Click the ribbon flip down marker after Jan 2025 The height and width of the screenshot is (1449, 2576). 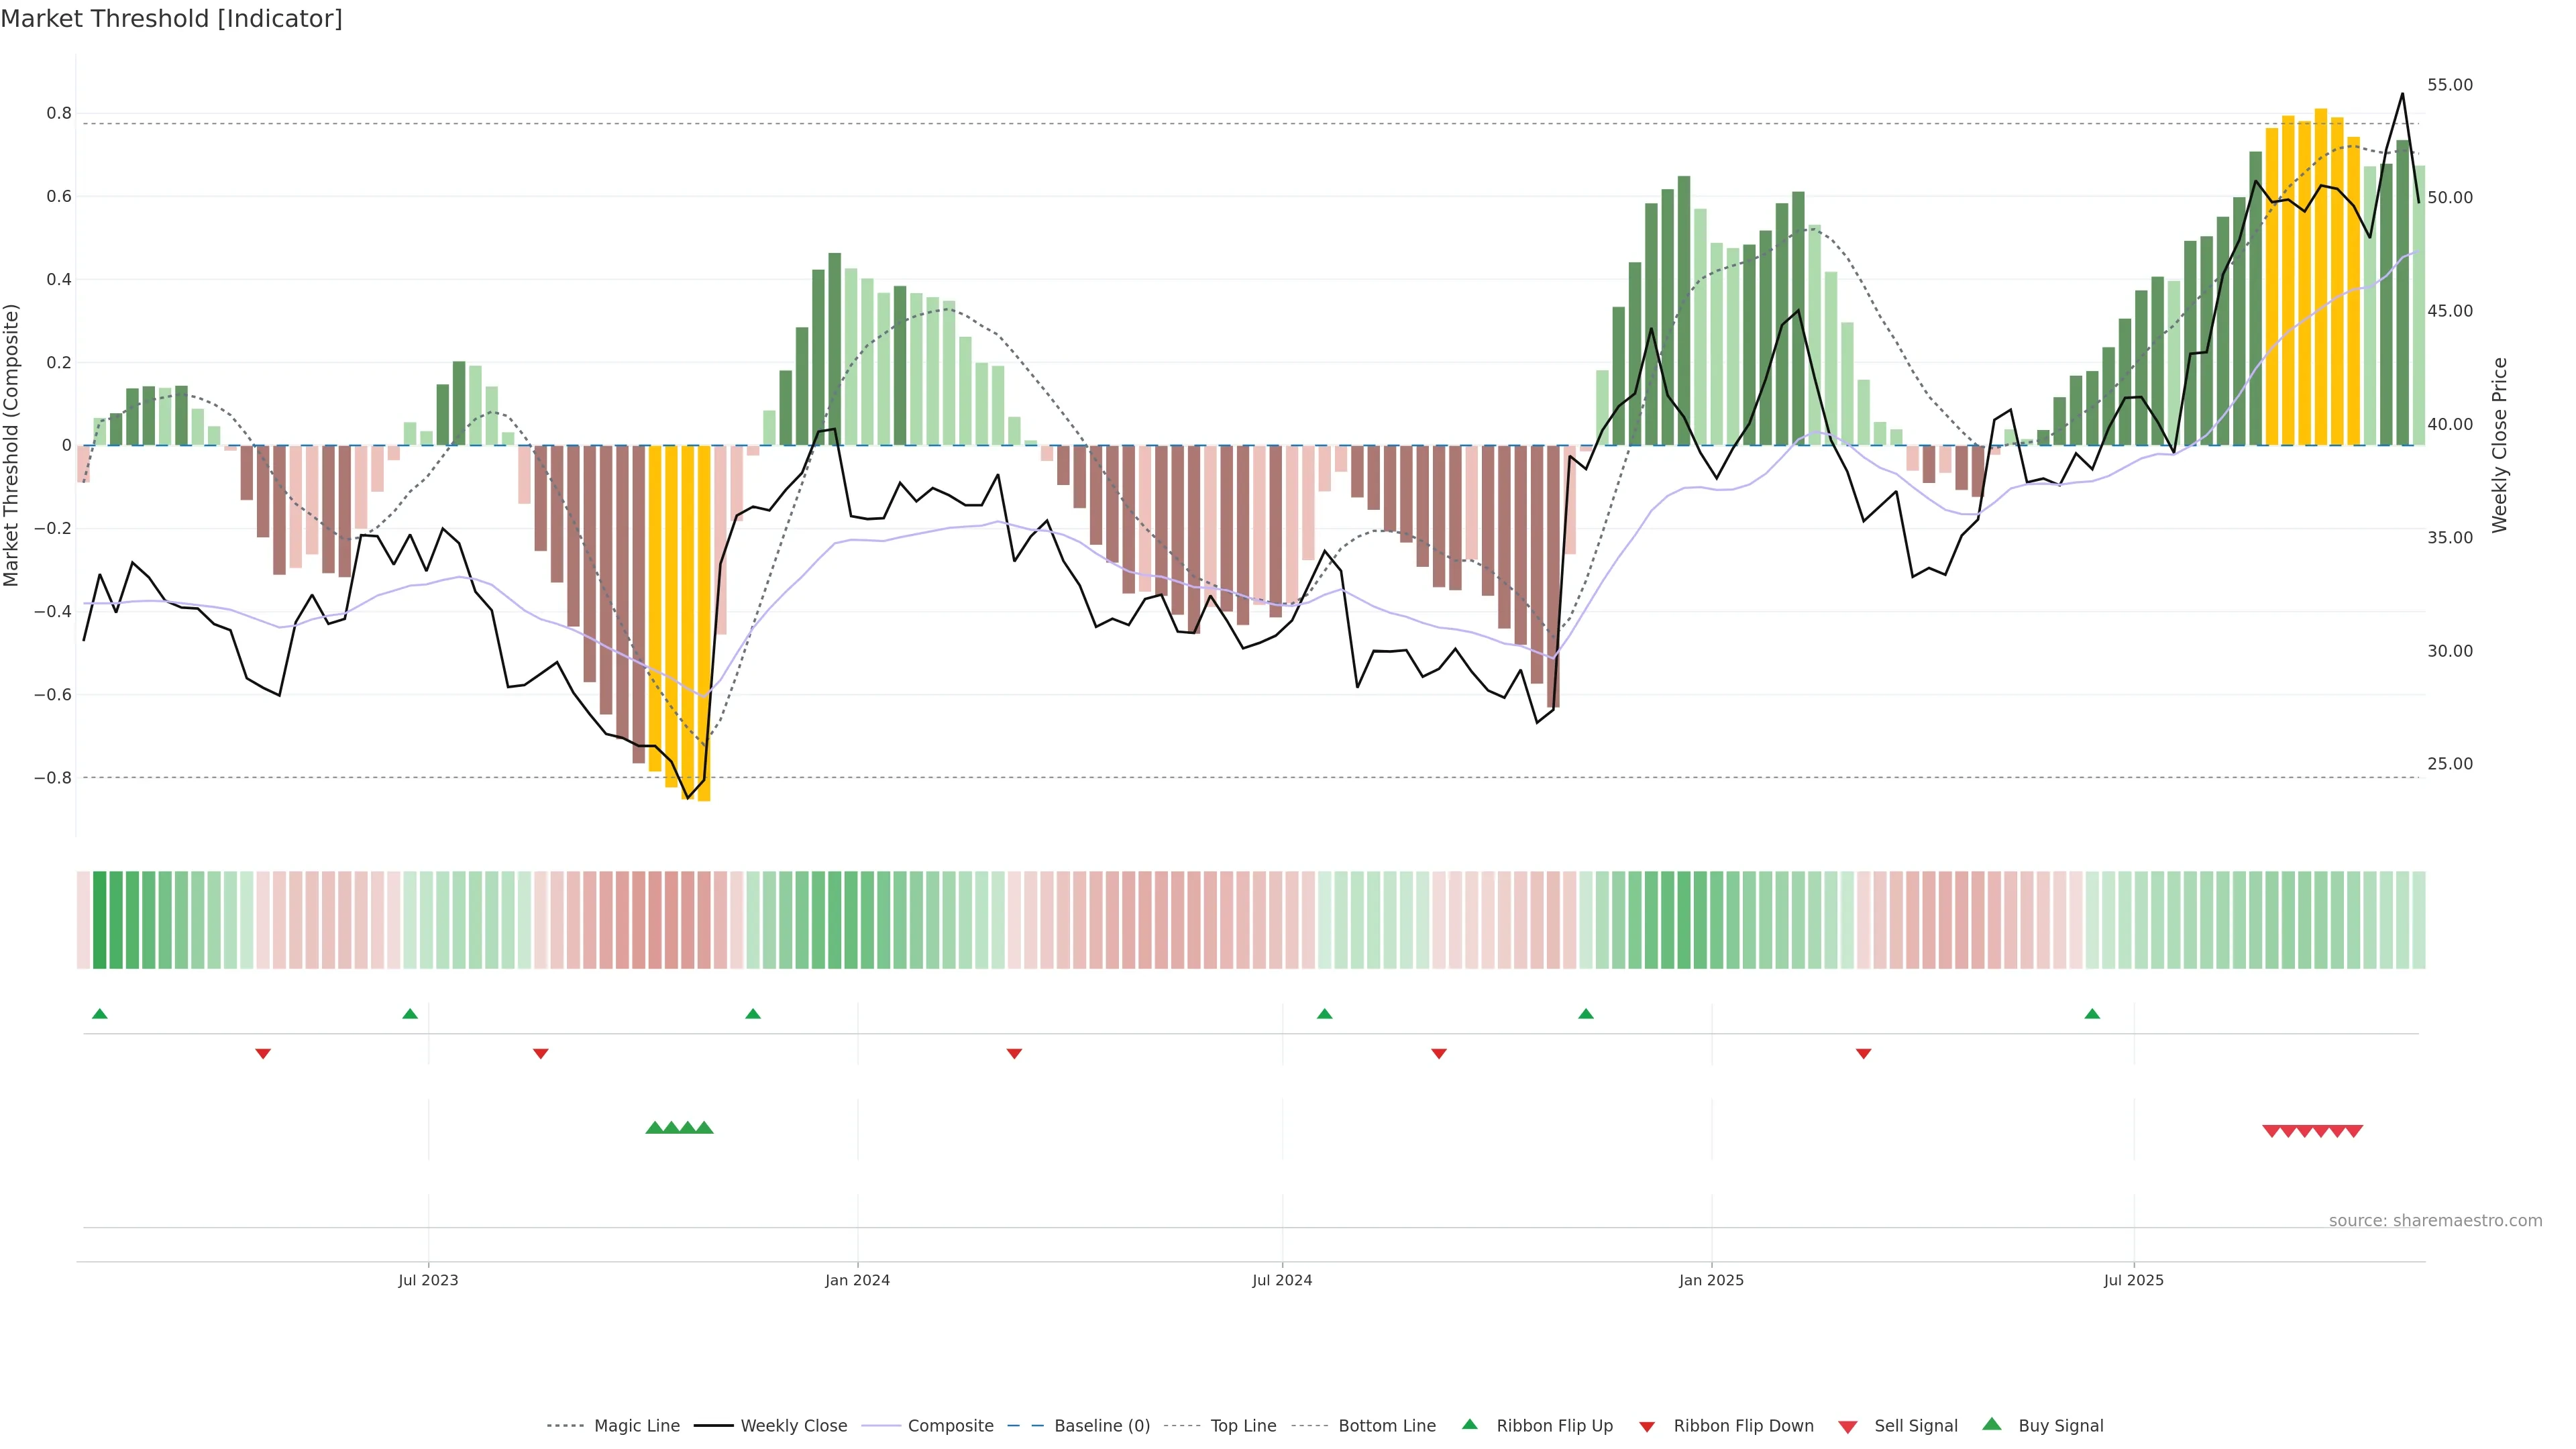click(x=1863, y=1053)
